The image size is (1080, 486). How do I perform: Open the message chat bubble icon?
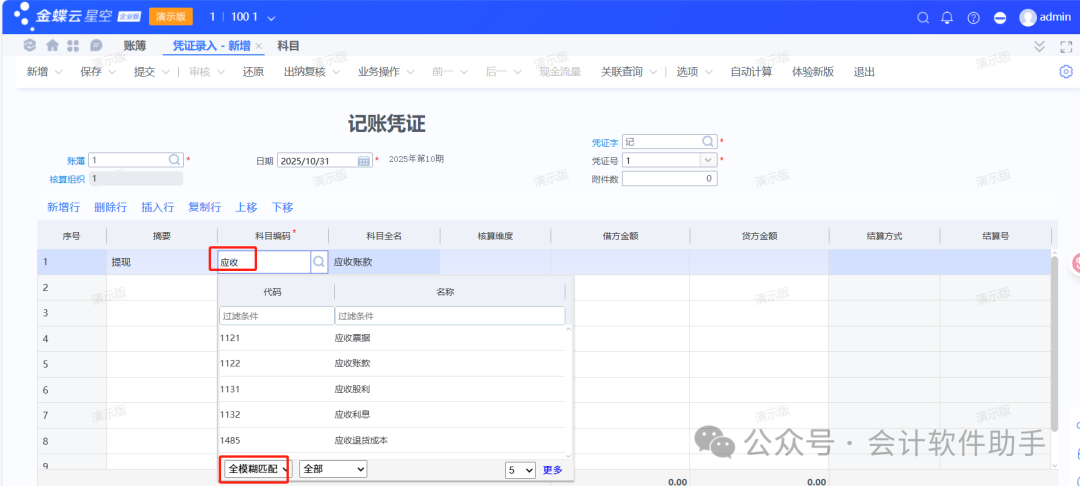click(x=96, y=46)
